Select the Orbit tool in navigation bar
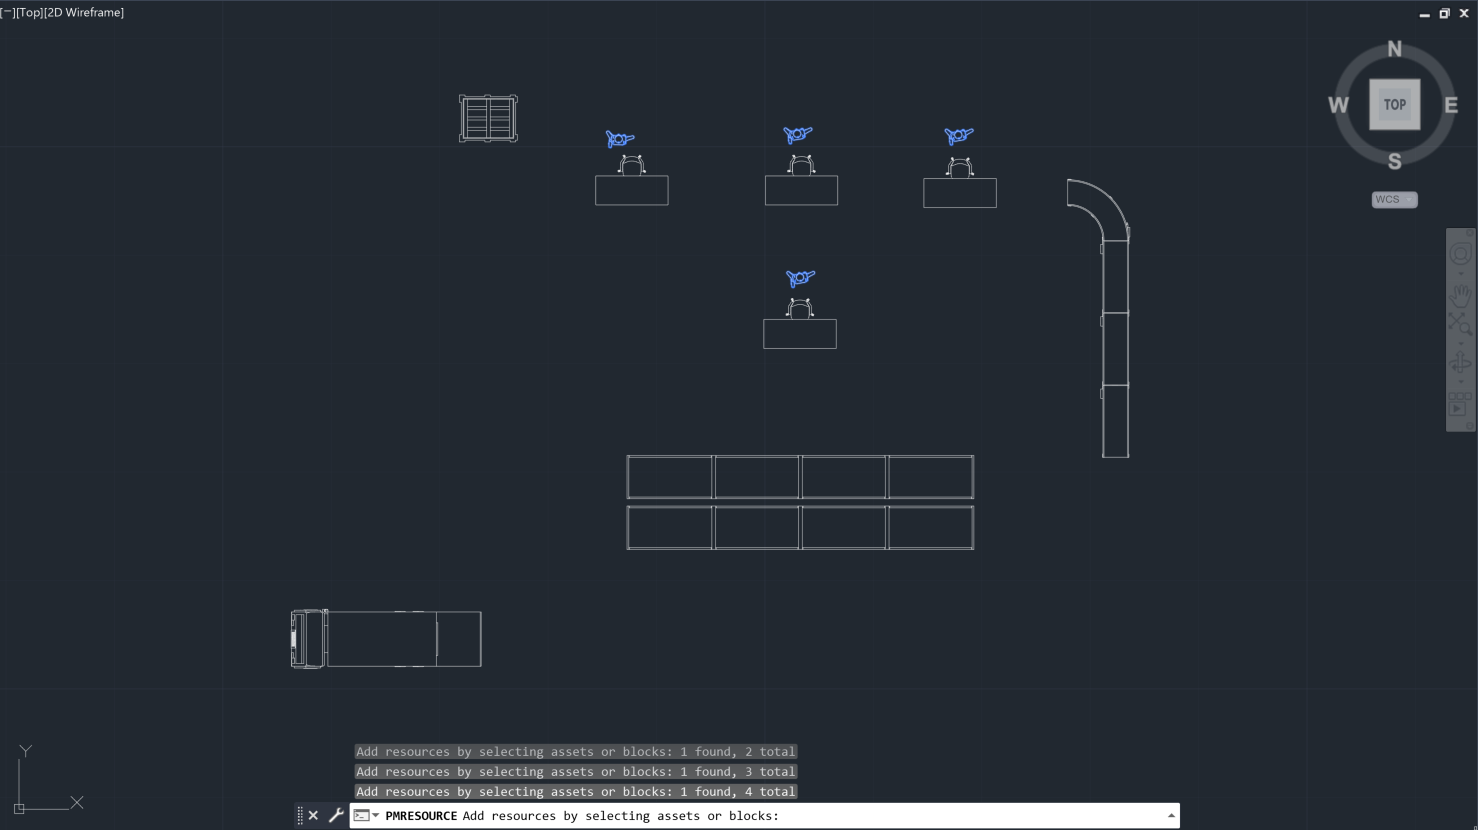This screenshot has width=1478, height=830. pyautogui.click(x=1460, y=363)
